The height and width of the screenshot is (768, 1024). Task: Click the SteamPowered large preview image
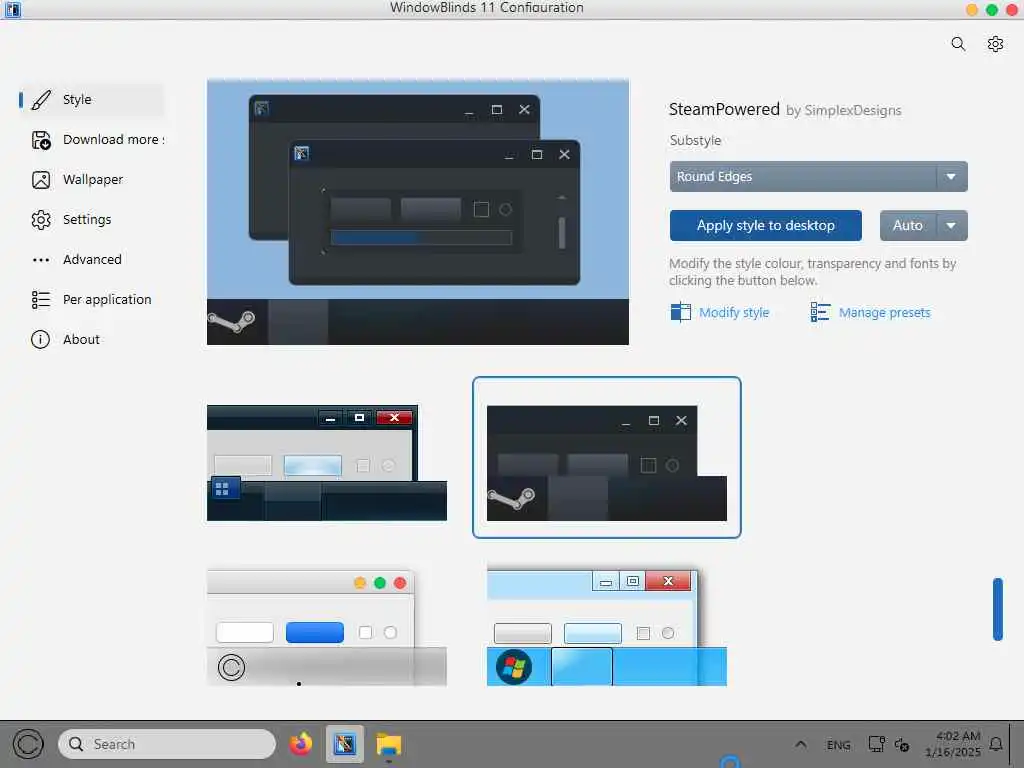coord(418,212)
